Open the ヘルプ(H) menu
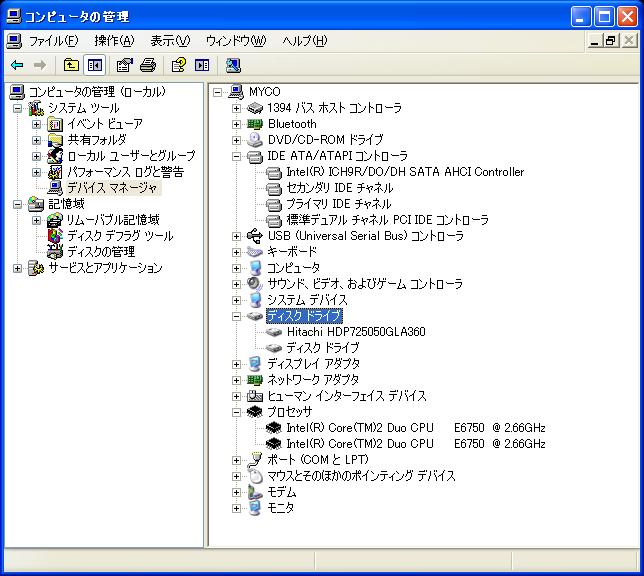The image size is (644, 576). click(305, 41)
